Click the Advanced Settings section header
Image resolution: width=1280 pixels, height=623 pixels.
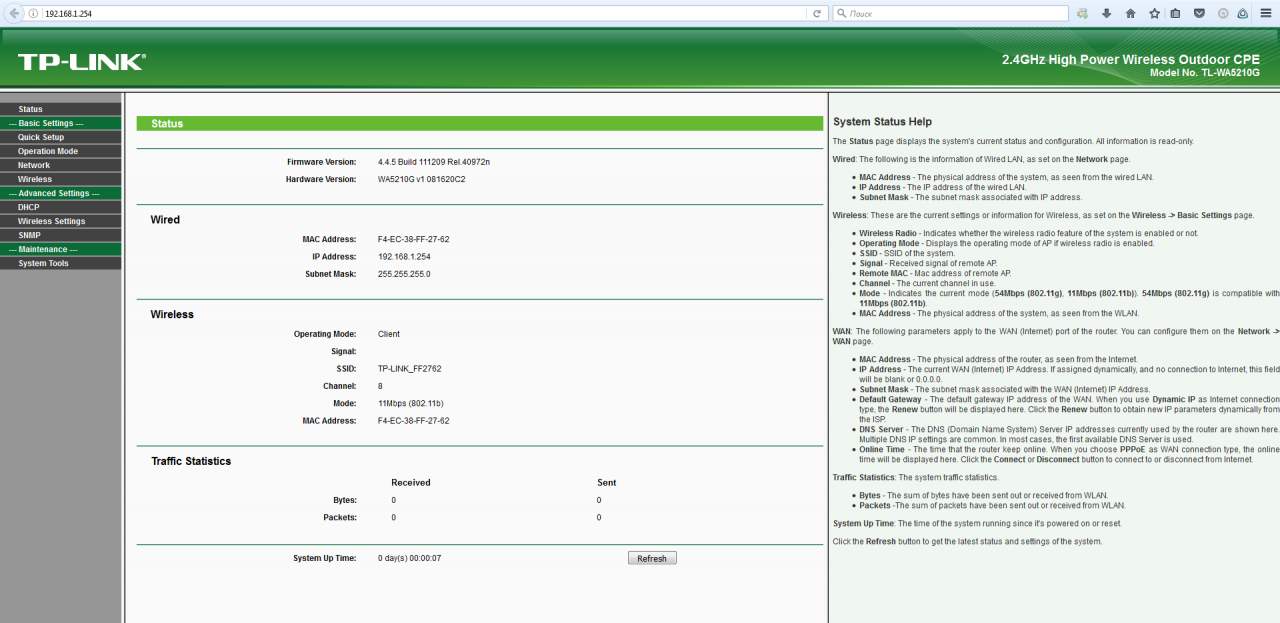click(61, 193)
